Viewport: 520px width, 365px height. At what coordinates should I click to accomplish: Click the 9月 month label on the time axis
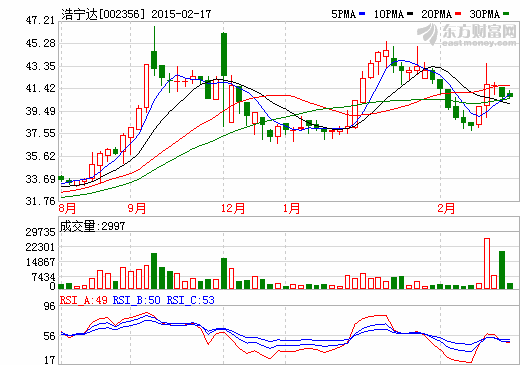tap(137, 209)
